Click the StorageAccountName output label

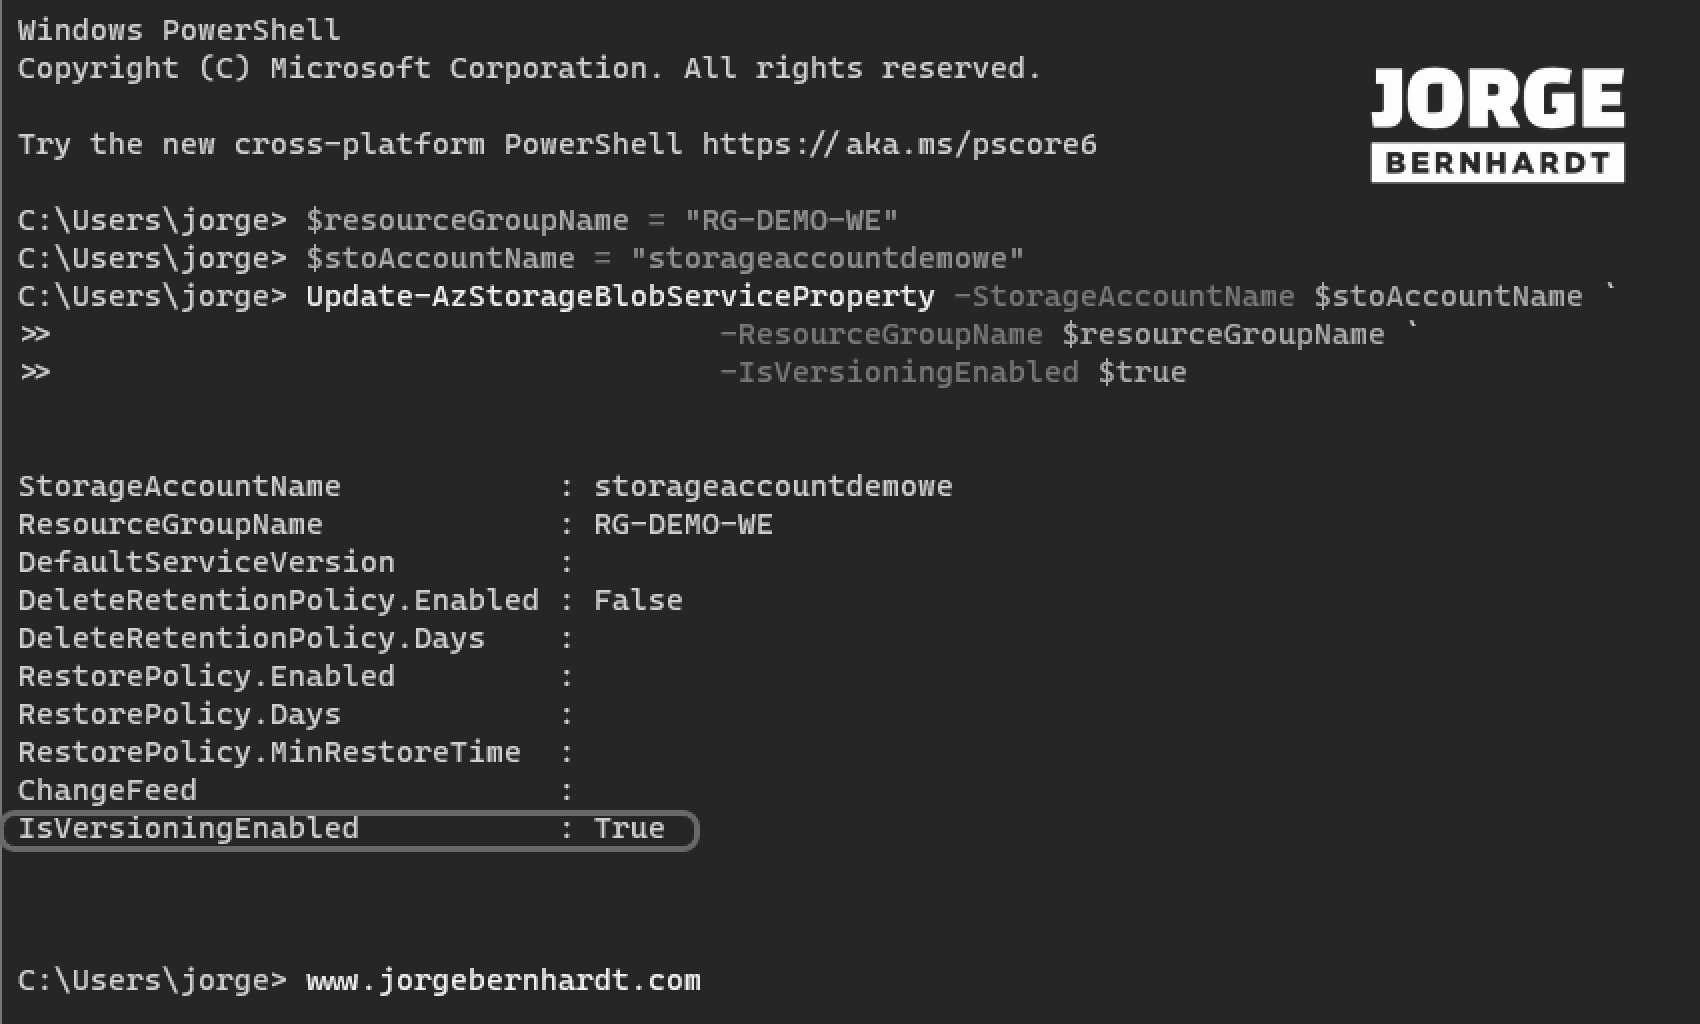[179, 487]
